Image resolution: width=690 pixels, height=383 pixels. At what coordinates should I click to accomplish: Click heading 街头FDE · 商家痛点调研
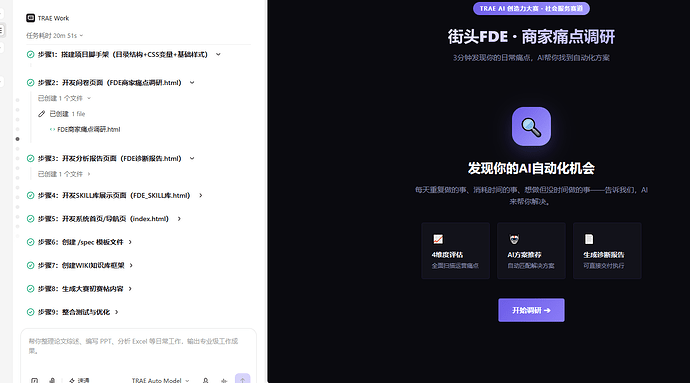point(531,37)
